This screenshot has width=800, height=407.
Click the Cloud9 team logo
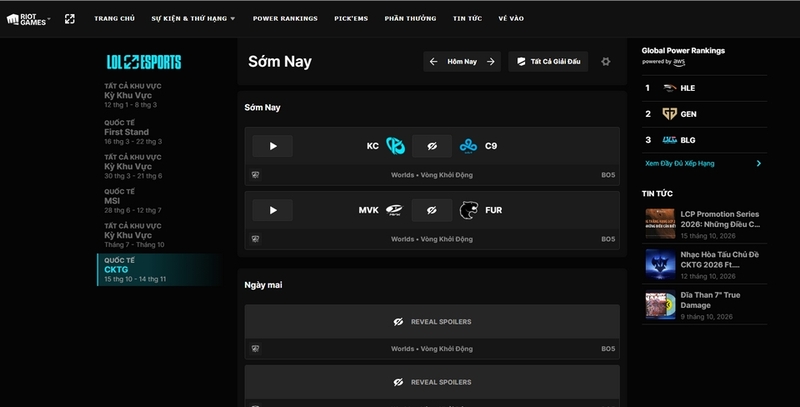tap(468, 146)
